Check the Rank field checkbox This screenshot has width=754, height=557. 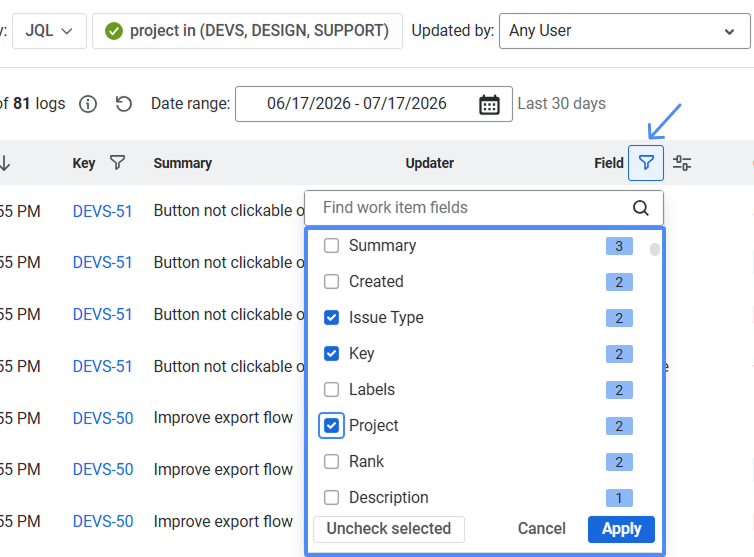331,461
